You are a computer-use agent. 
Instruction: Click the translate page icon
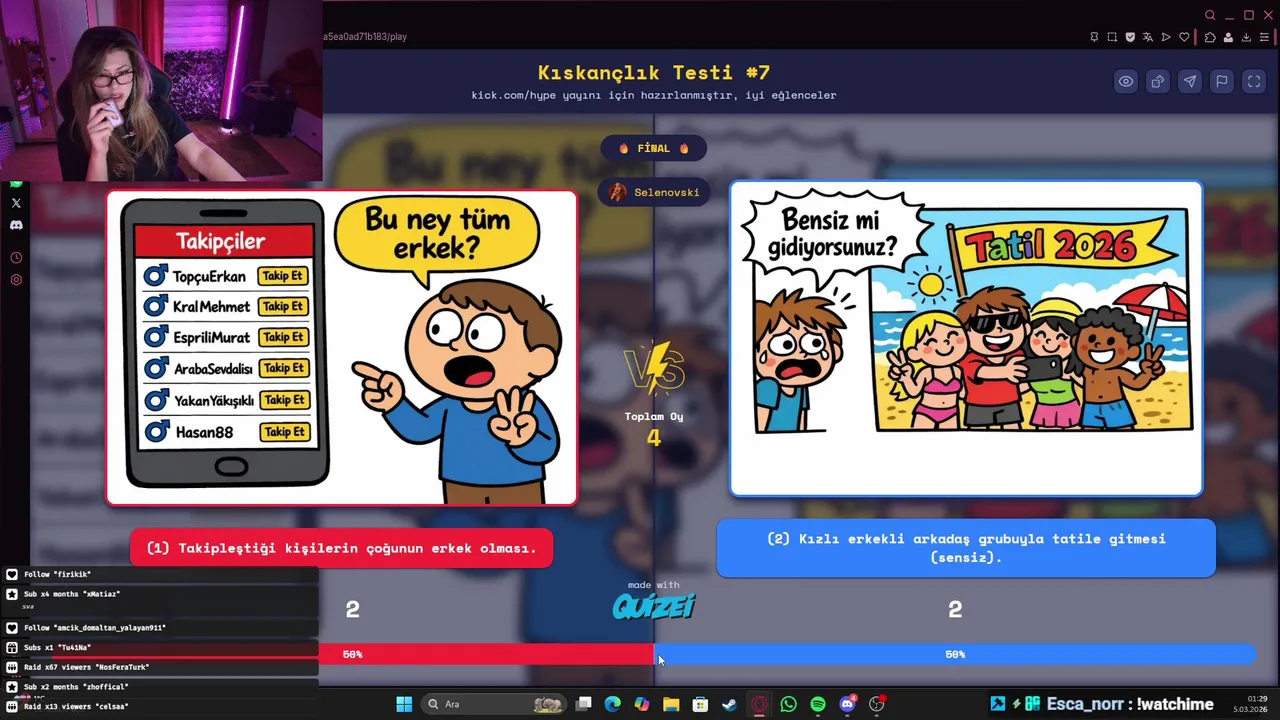click(1148, 37)
